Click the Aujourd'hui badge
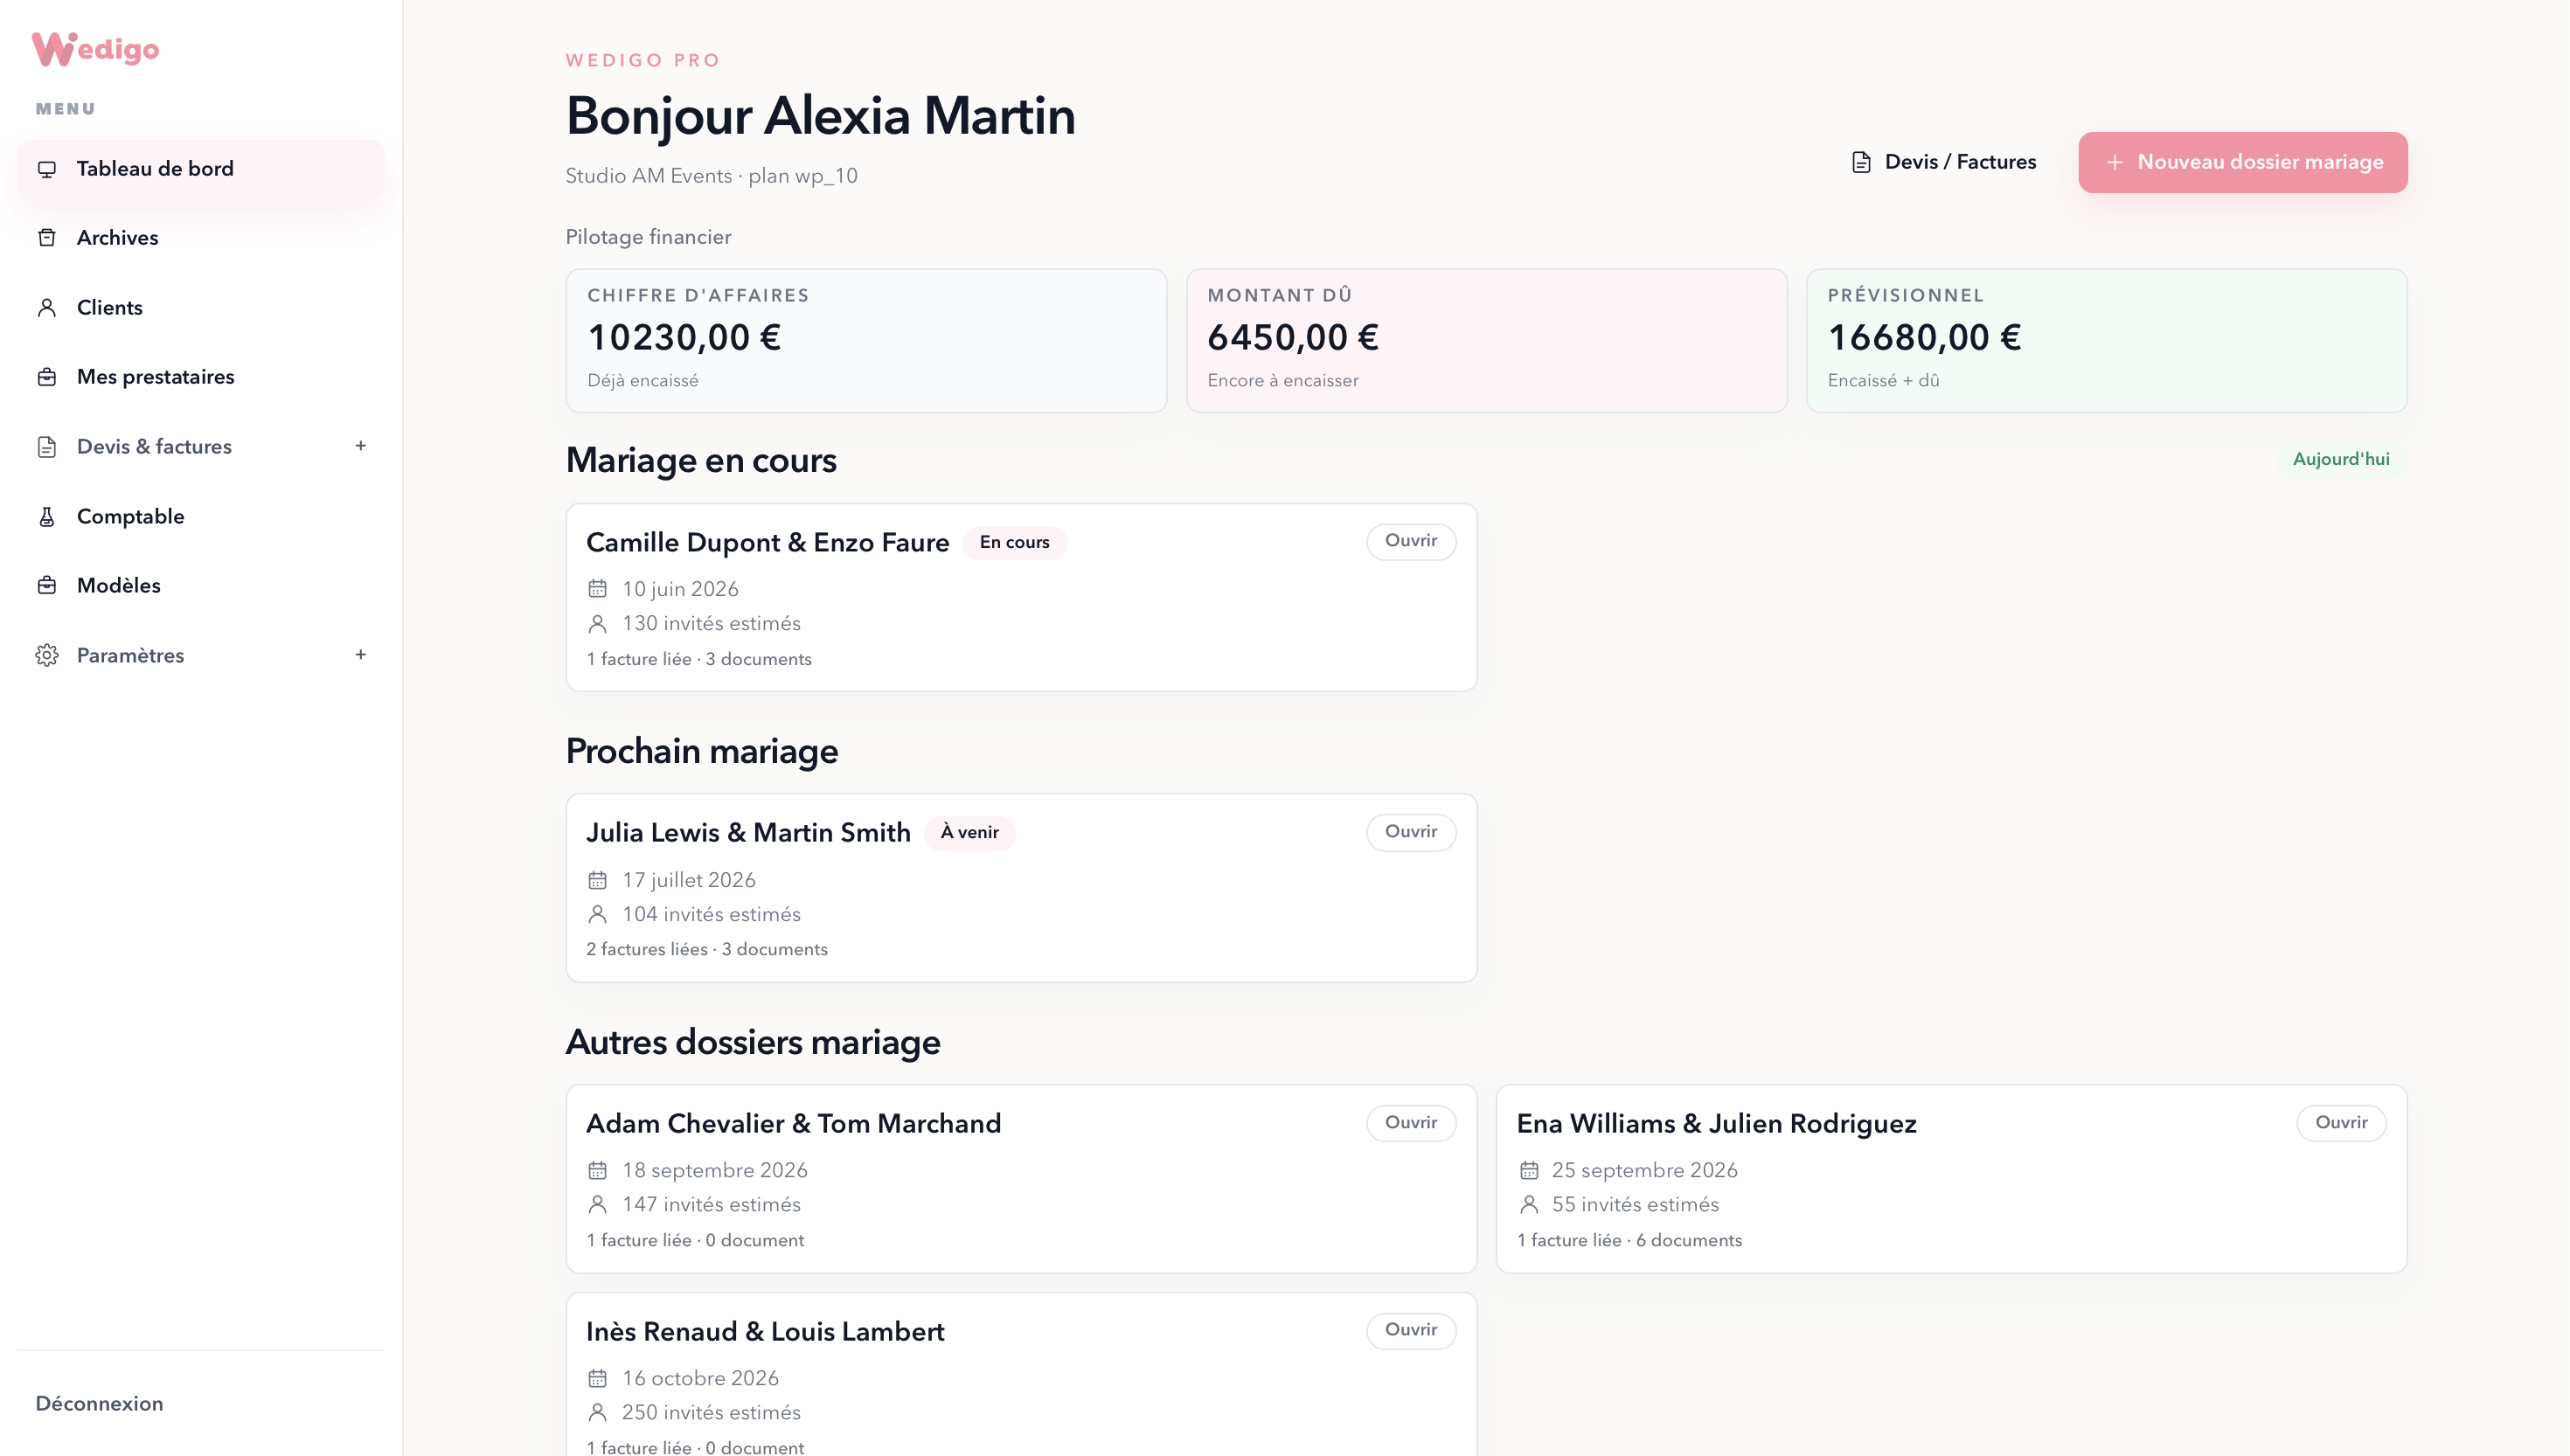This screenshot has width=2570, height=1456. 2341,459
